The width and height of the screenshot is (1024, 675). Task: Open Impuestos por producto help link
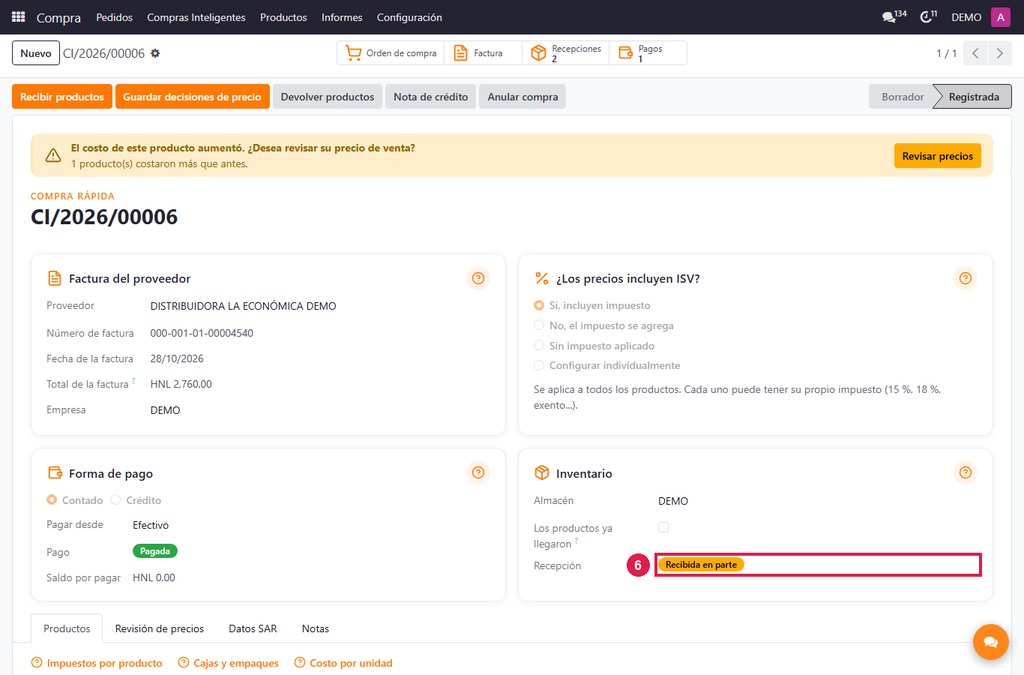(x=97, y=663)
